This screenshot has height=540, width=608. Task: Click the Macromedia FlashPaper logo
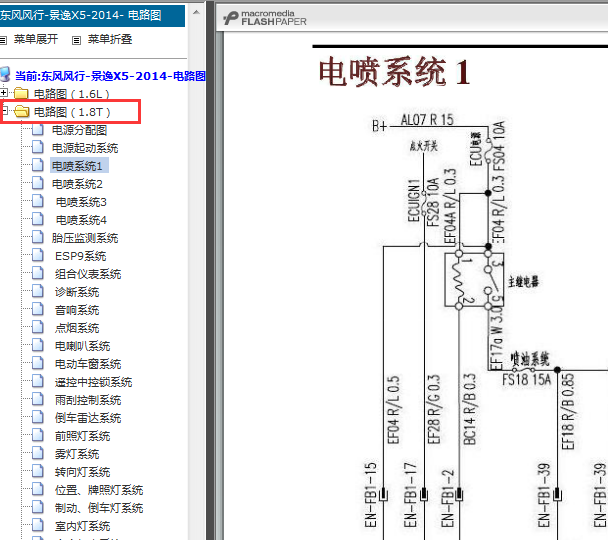[265, 18]
